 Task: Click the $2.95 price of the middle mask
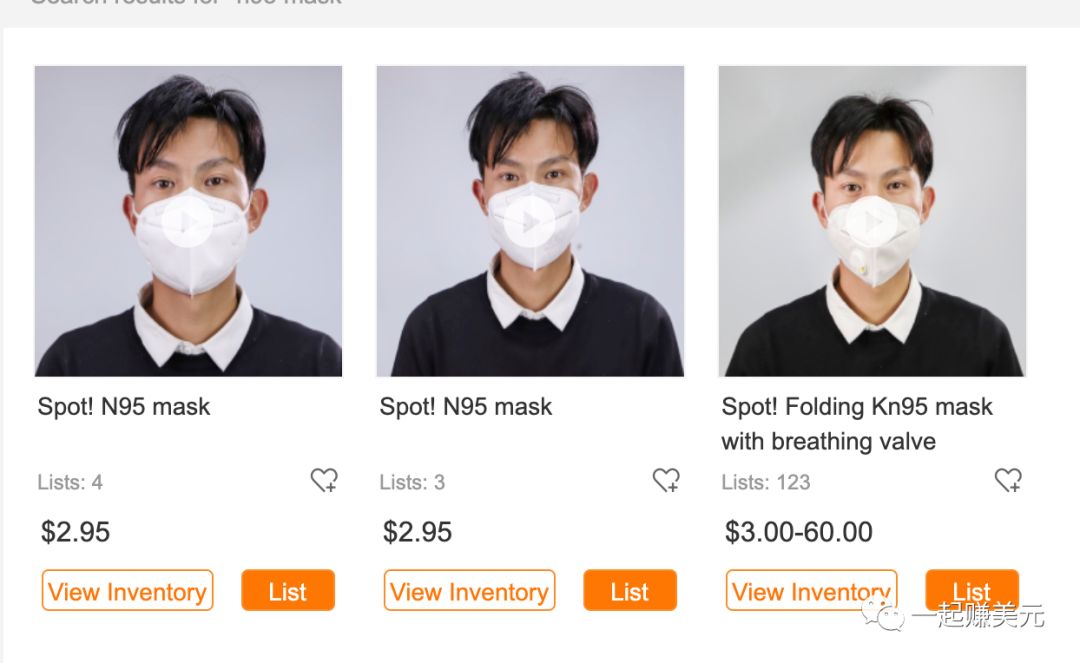(x=417, y=532)
